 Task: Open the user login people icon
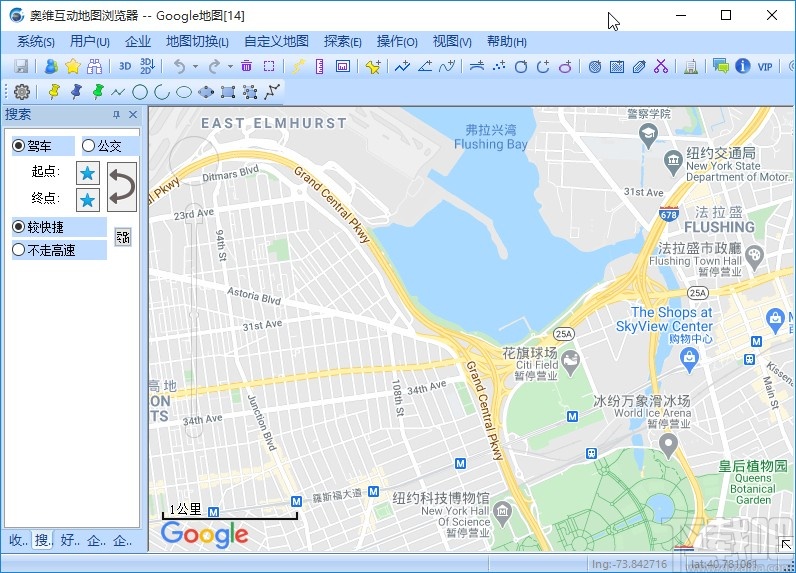51,66
